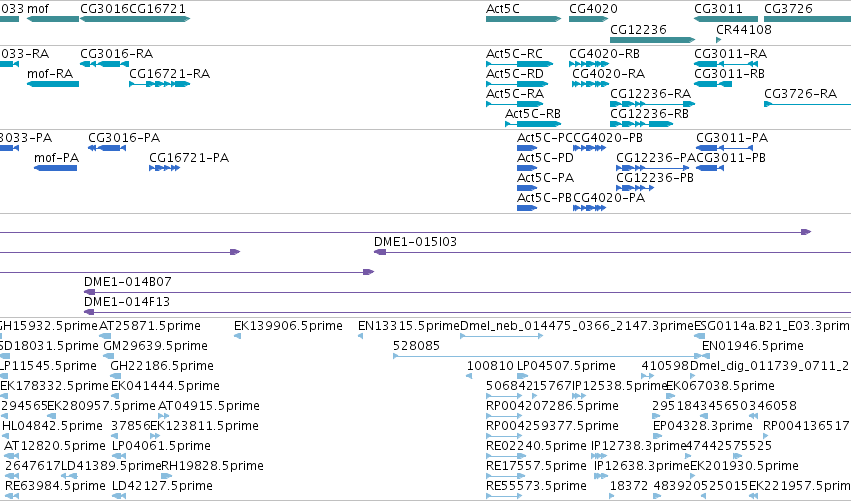Open the CG16721-RA transcript

(x=160, y=84)
